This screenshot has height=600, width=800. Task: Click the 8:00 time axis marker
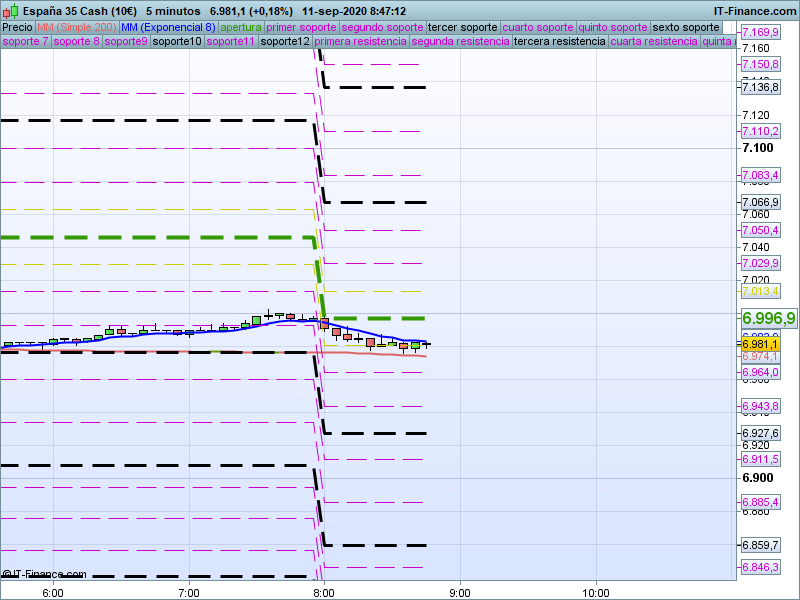coord(324,592)
